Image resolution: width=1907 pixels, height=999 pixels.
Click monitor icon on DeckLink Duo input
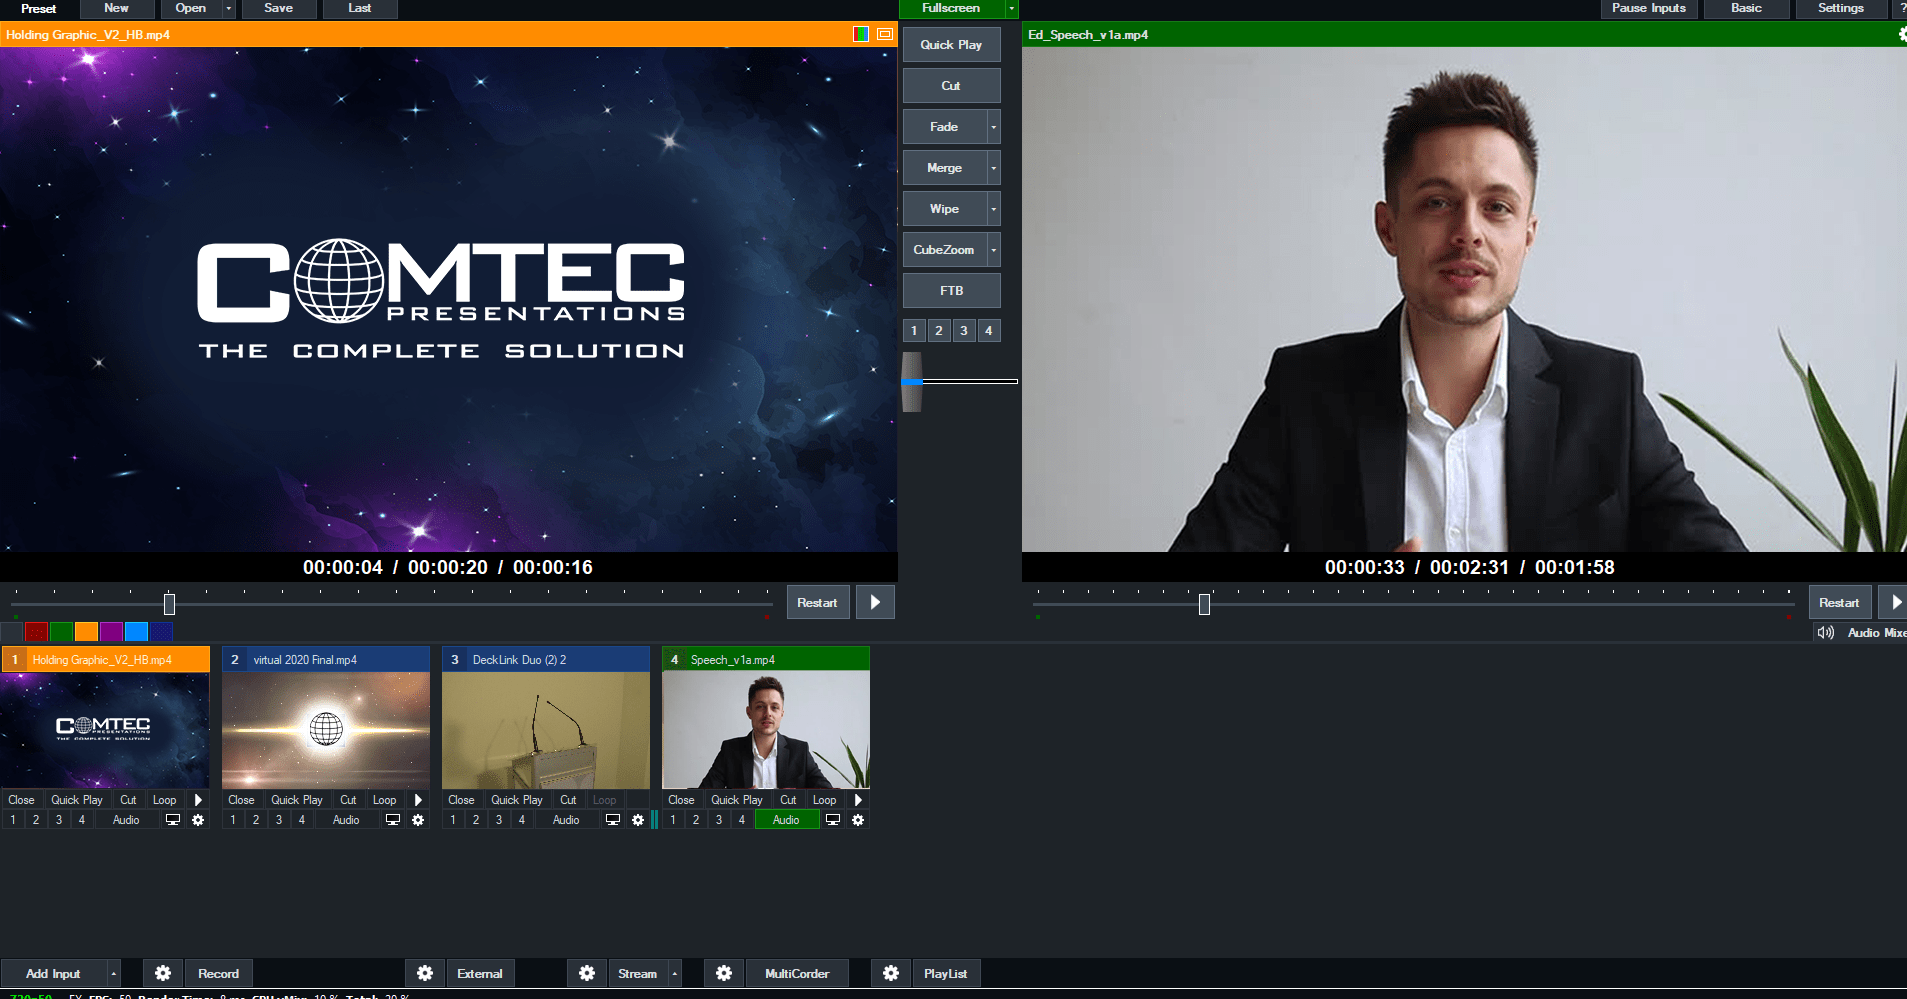[613, 820]
